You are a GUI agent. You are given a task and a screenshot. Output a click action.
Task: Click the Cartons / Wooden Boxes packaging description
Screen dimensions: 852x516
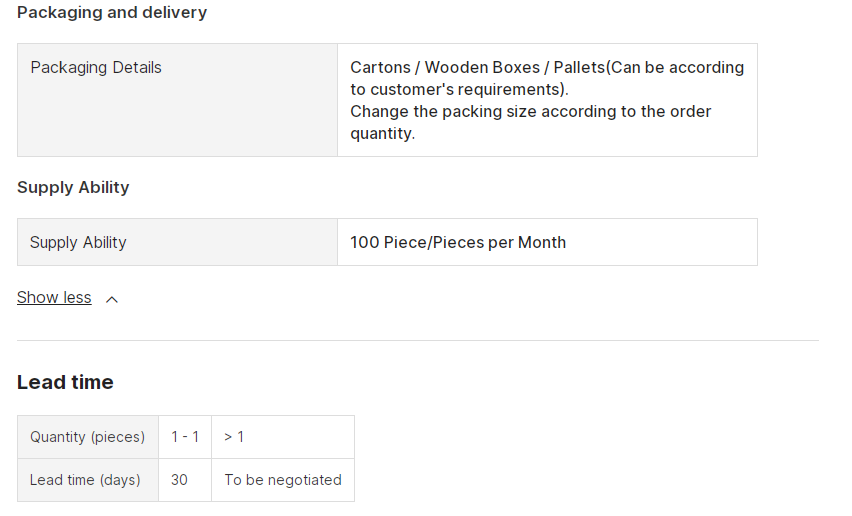click(547, 100)
